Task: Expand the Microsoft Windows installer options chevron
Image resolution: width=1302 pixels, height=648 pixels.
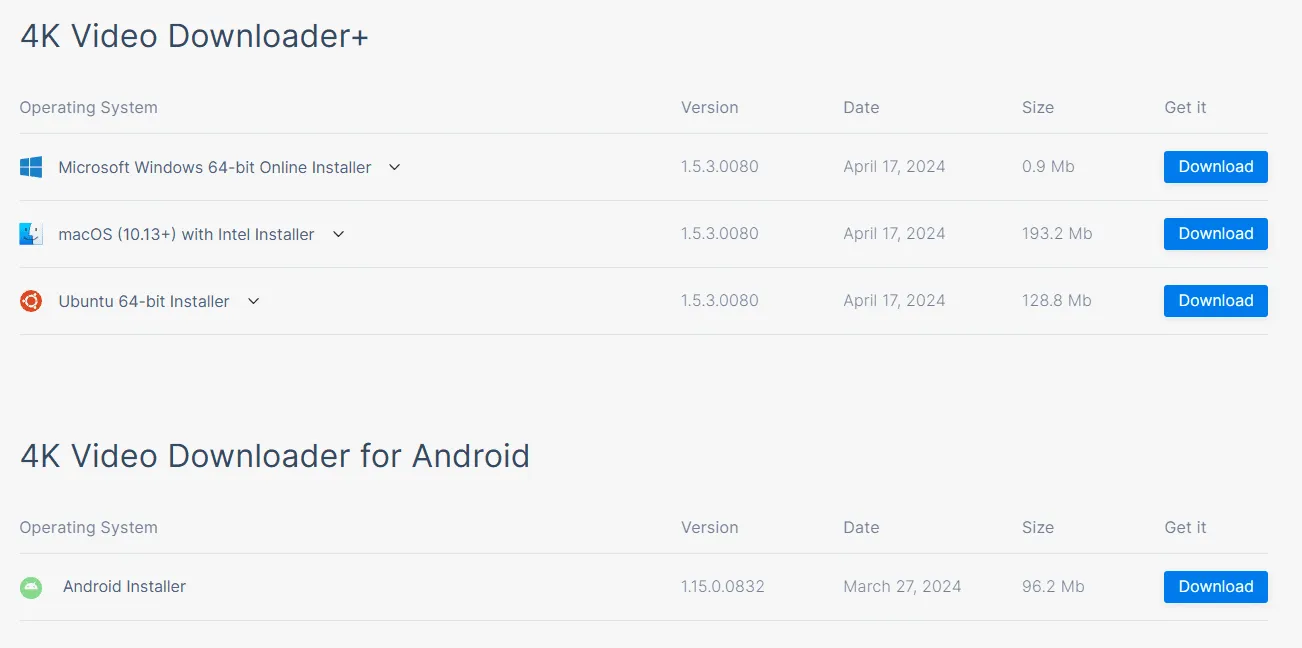Action: (x=394, y=167)
